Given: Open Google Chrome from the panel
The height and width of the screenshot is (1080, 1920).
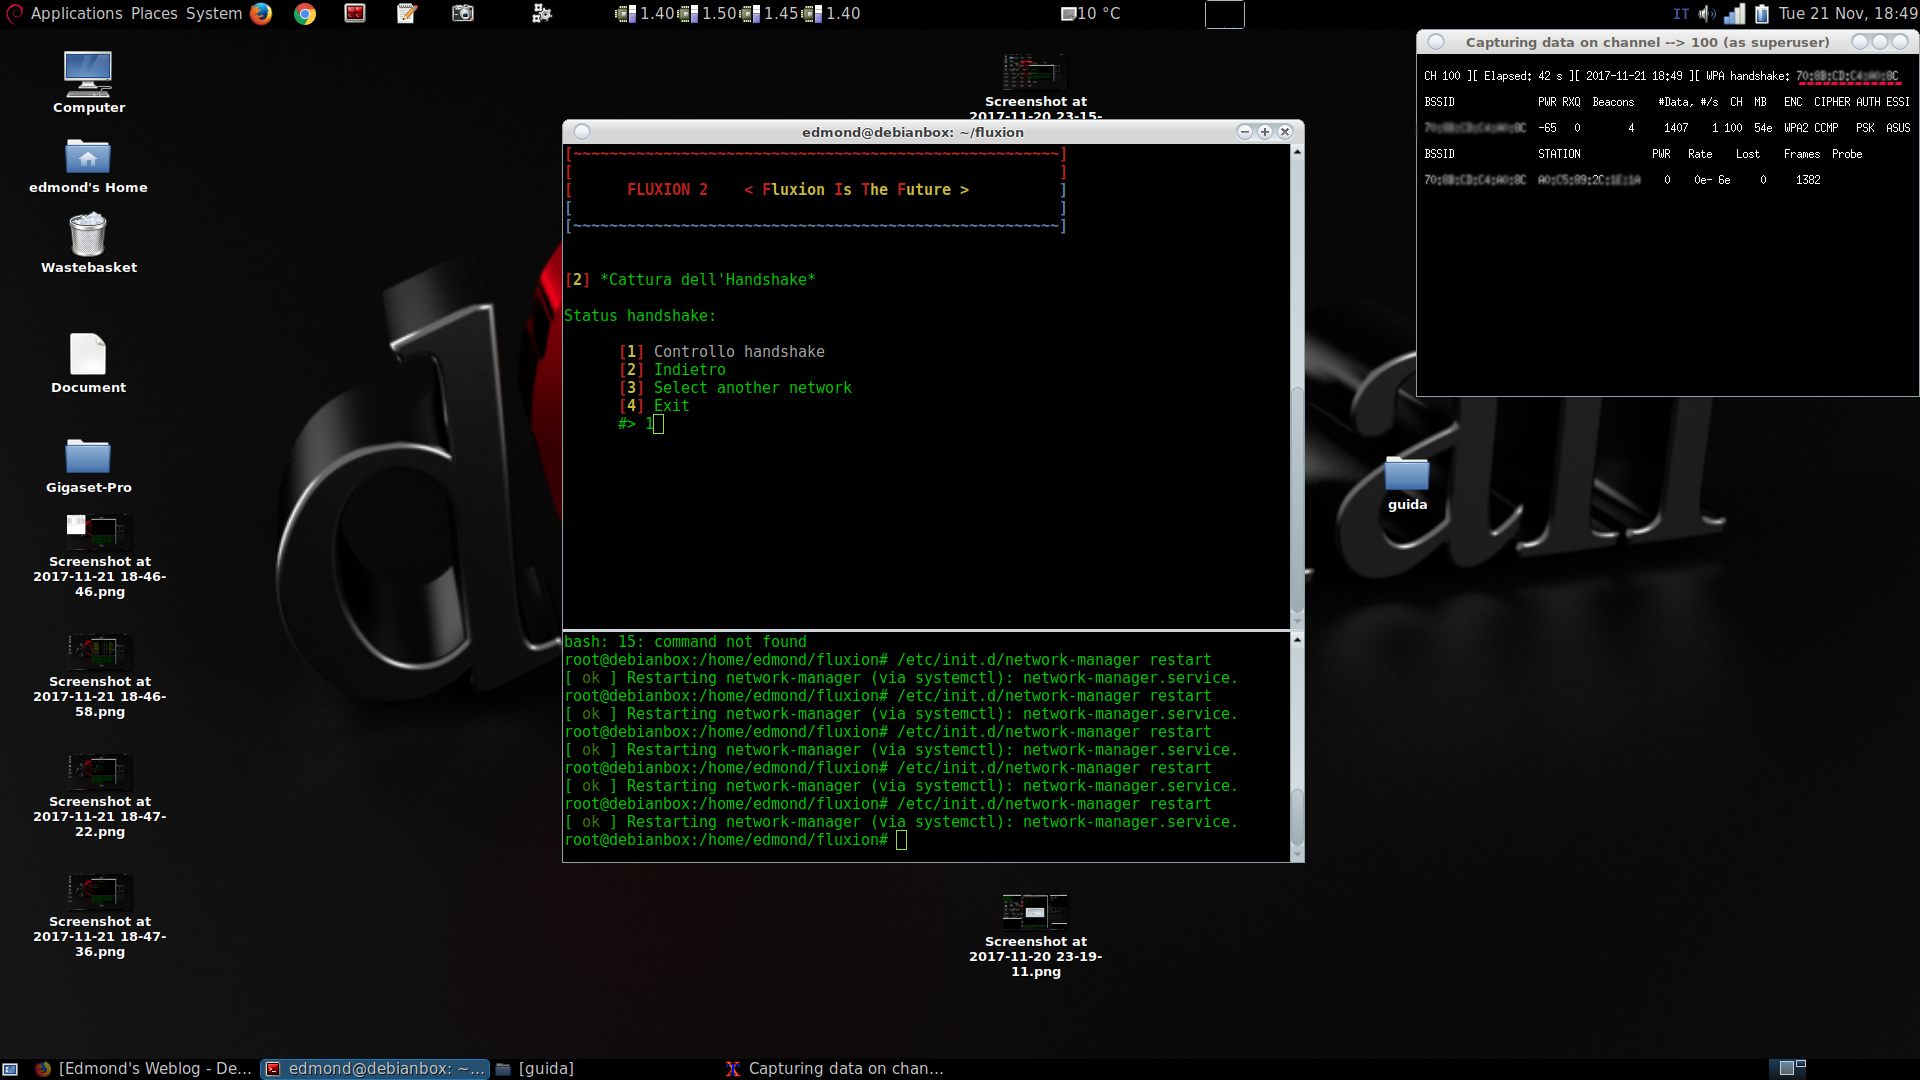Looking at the screenshot, I should 305,13.
